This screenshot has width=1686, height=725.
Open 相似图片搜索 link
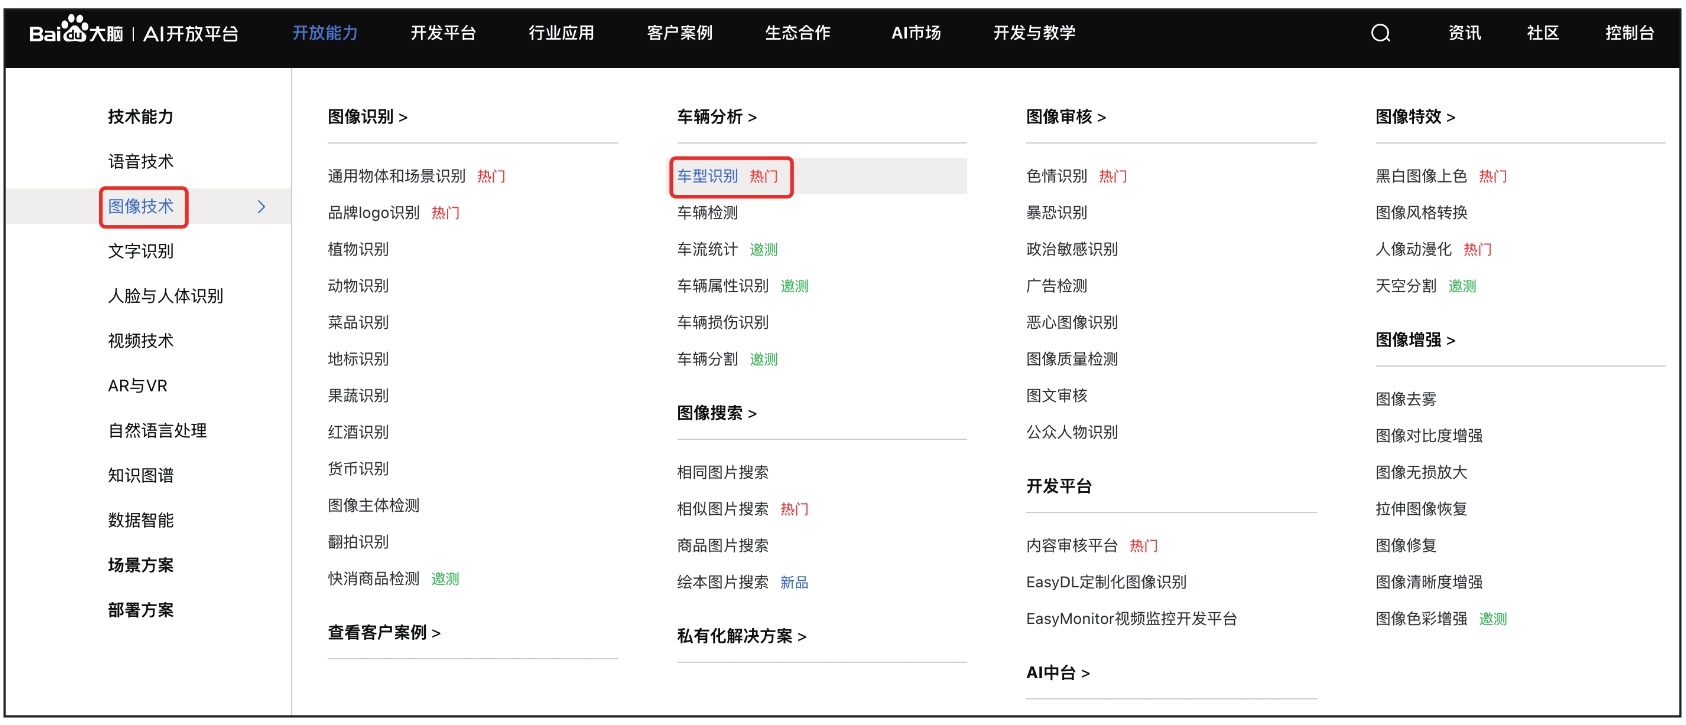[723, 509]
